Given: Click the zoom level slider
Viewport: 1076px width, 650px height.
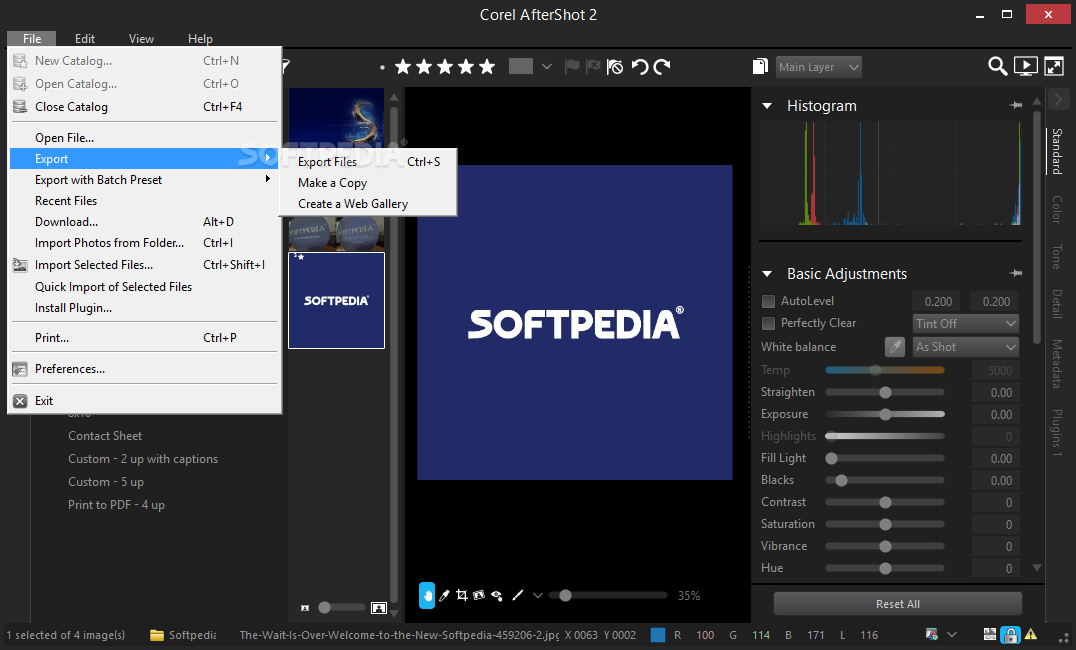Looking at the screenshot, I should click(x=610, y=596).
